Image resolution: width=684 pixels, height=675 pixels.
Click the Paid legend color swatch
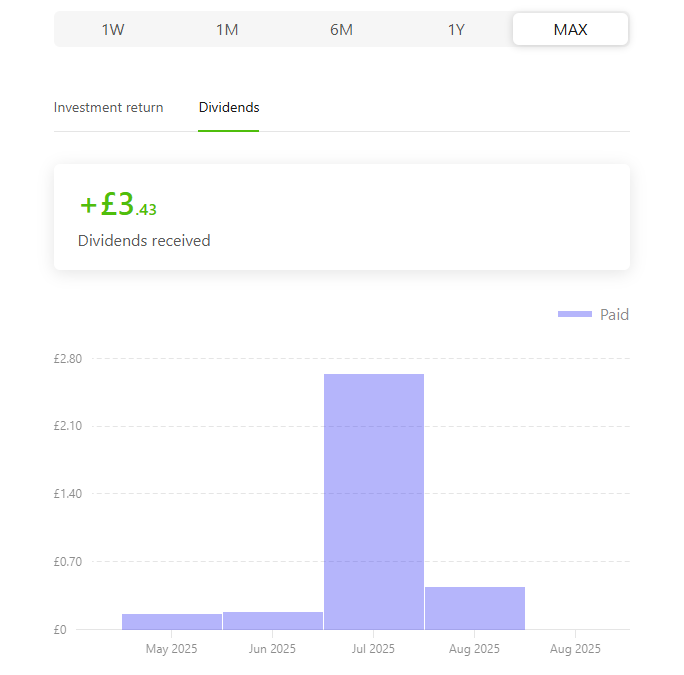click(x=575, y=314)
